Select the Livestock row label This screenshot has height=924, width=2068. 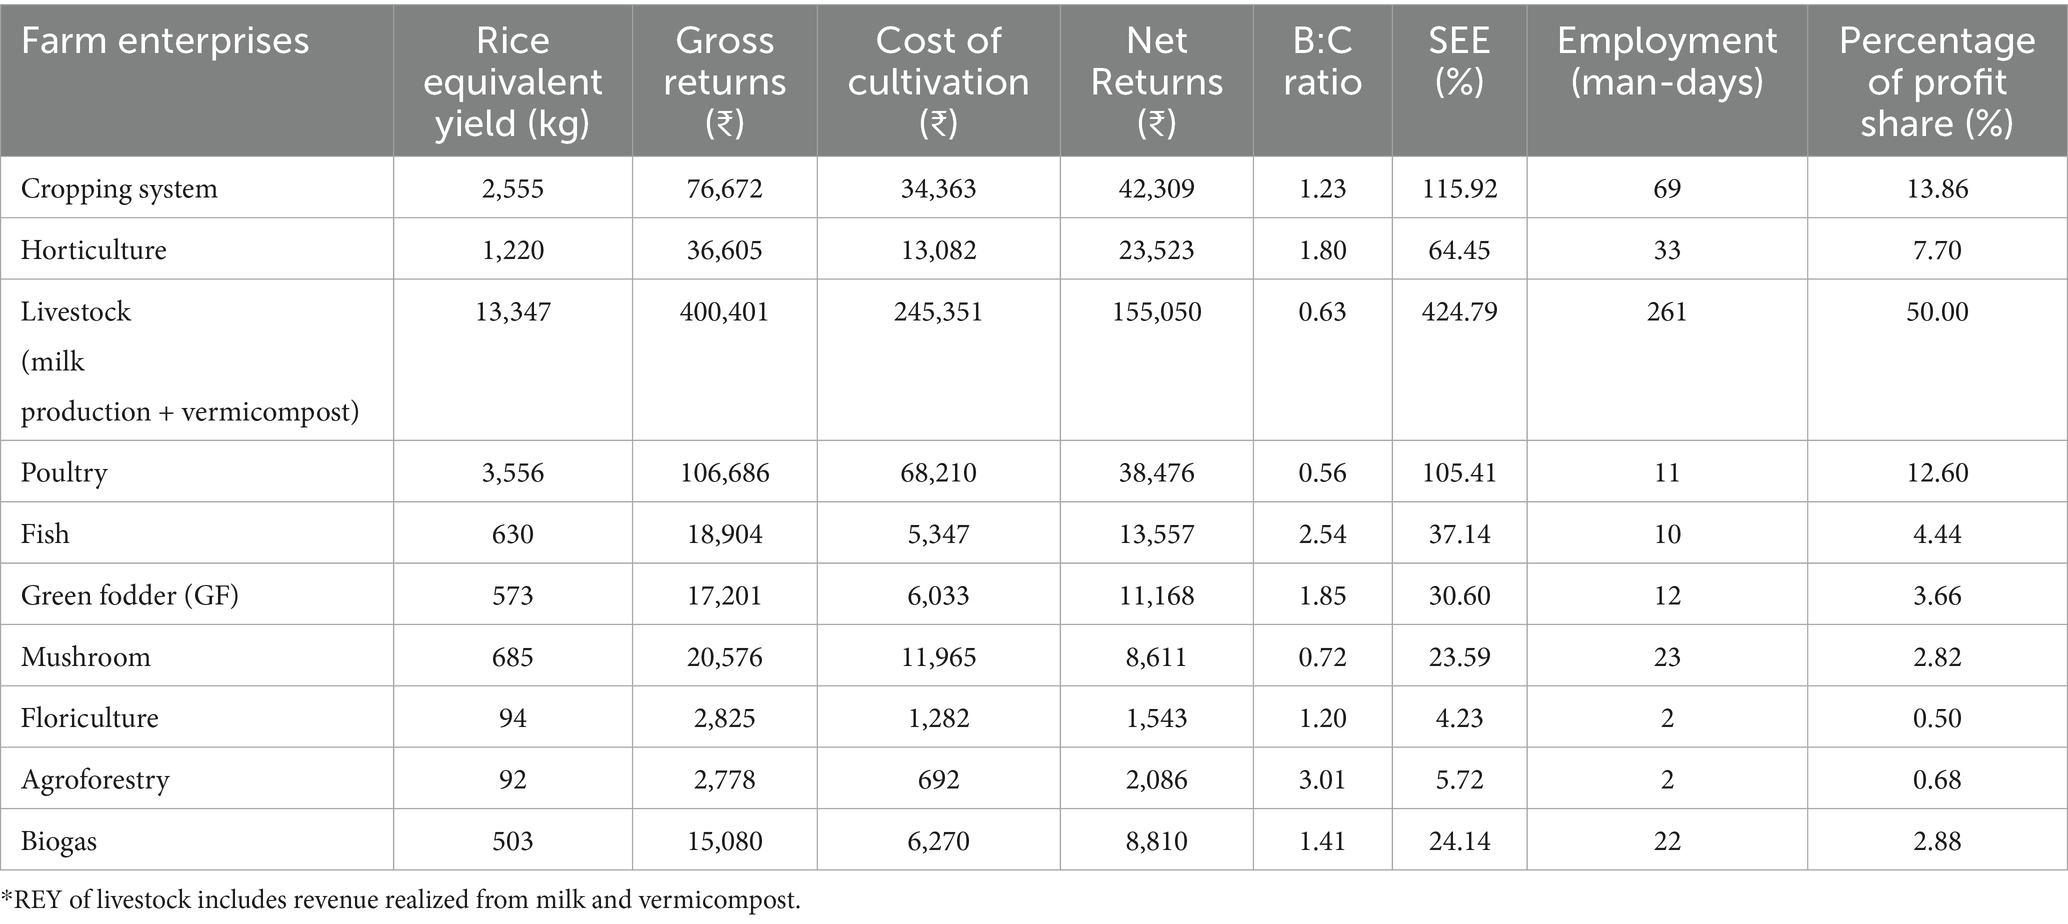[x=76, y=312]
